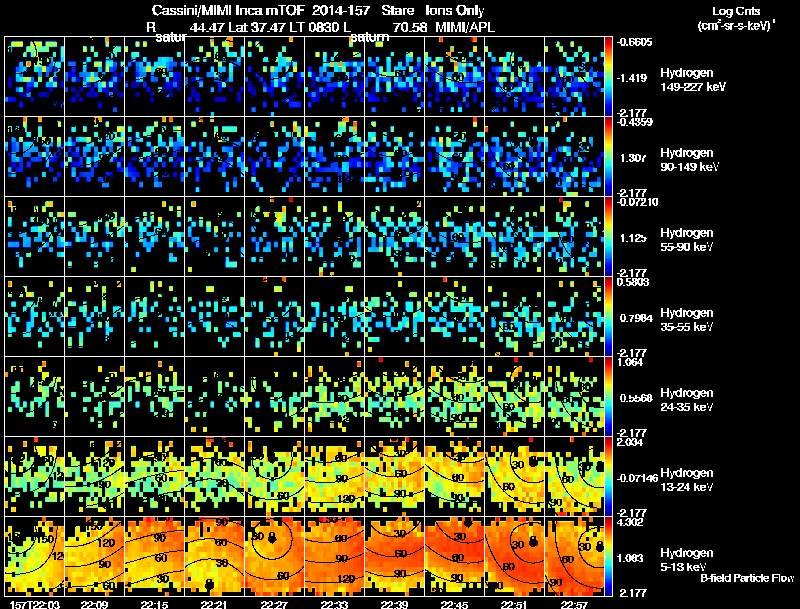Viewport: 800px width, 609px height.
Task: Select the 22:57 panel in the Hydrogen 5-13 keV row
Action: click(x=574, y=556)
